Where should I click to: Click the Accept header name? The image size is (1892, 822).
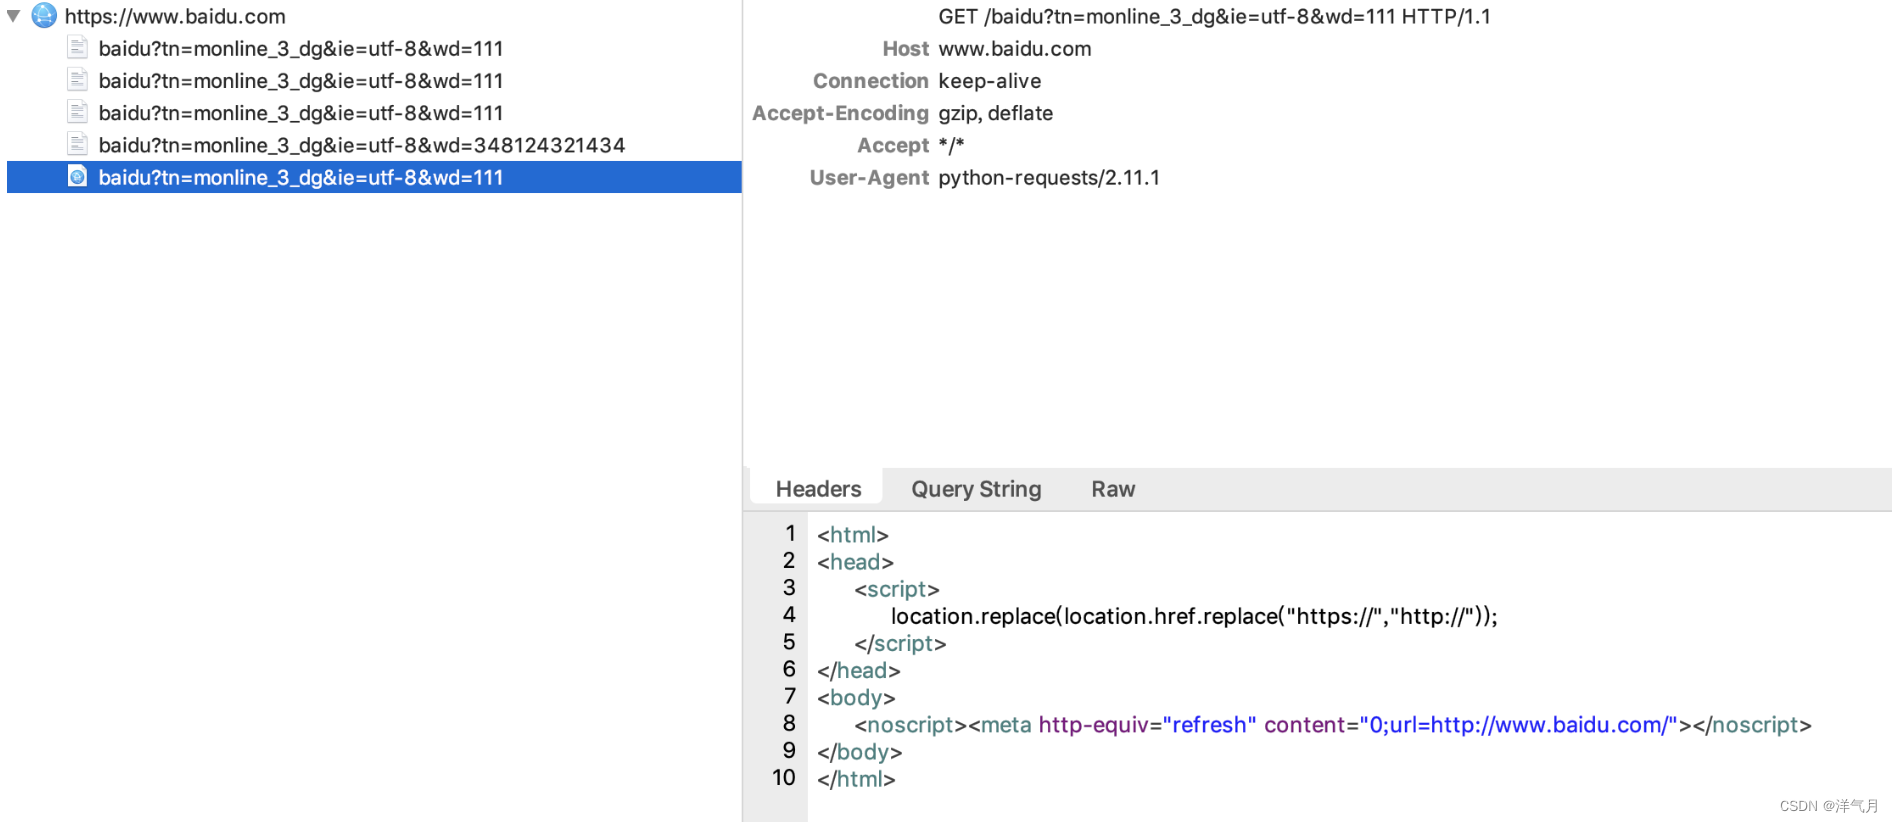(x=893, y=145)
